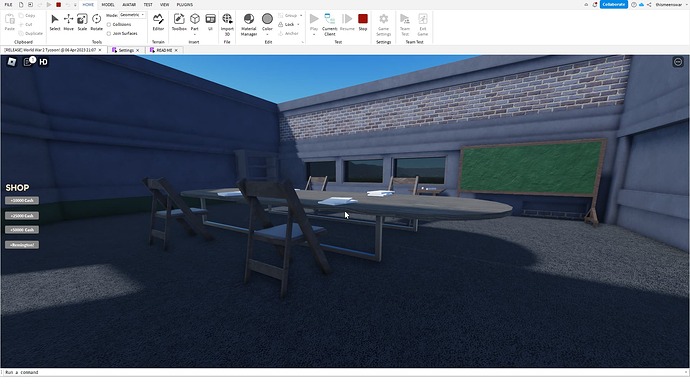The width and height of the screenshot is (690, 388).
Task: Switch to the HOME ribbon tab
Action: [x=88, y=4]
